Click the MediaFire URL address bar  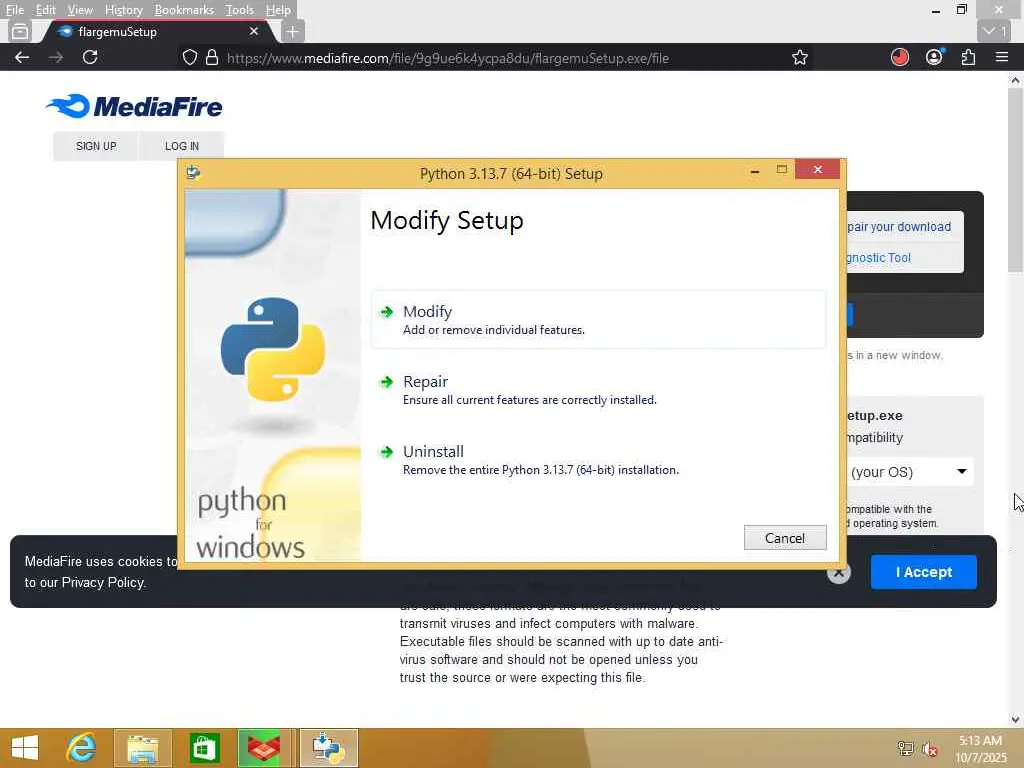(x=447, y=58)
